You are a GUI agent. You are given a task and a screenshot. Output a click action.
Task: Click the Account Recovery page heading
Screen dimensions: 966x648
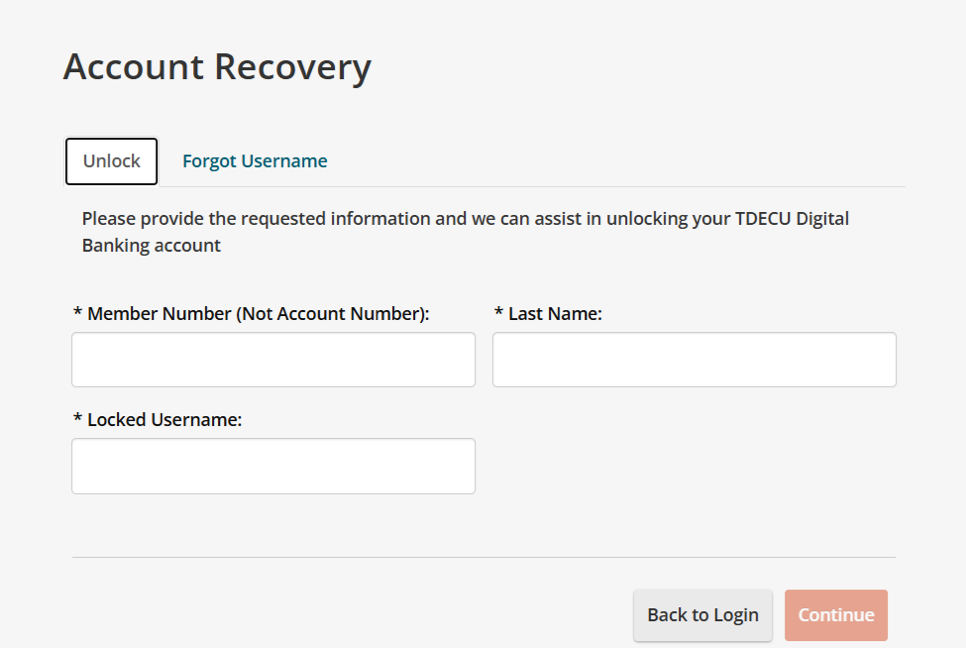pyautogui.click(x=217, y=67)
